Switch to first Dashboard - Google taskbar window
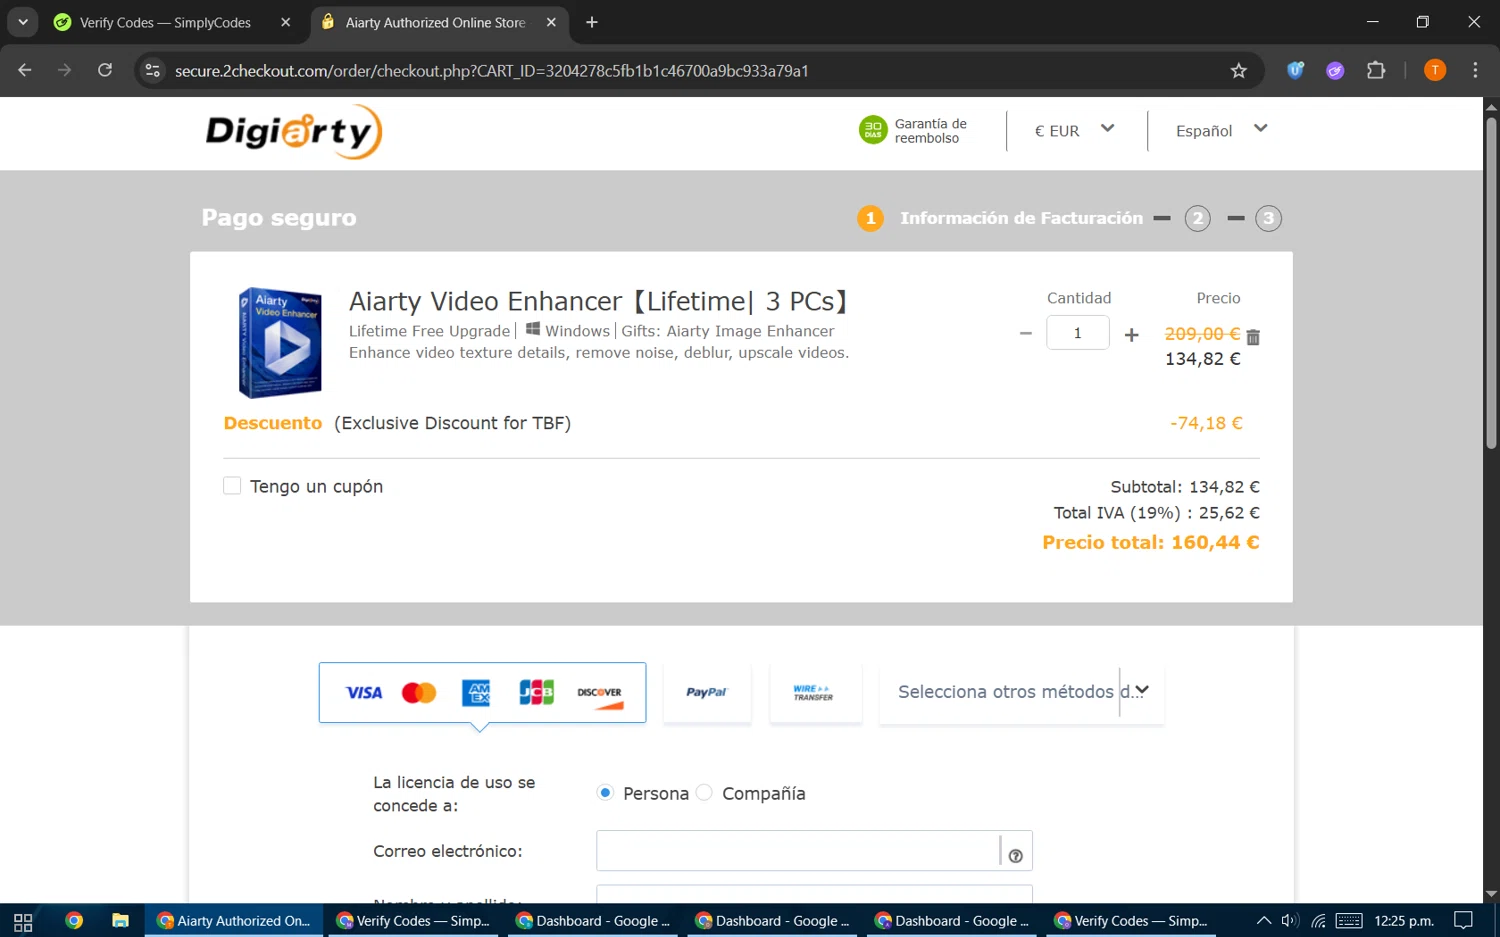The height and width of the screenshot is (937, 1500). 594,921
